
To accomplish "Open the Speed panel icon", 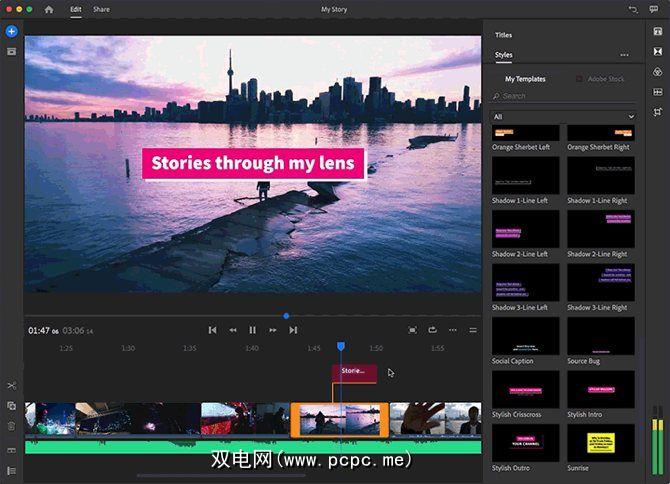I will pos(658,92).
